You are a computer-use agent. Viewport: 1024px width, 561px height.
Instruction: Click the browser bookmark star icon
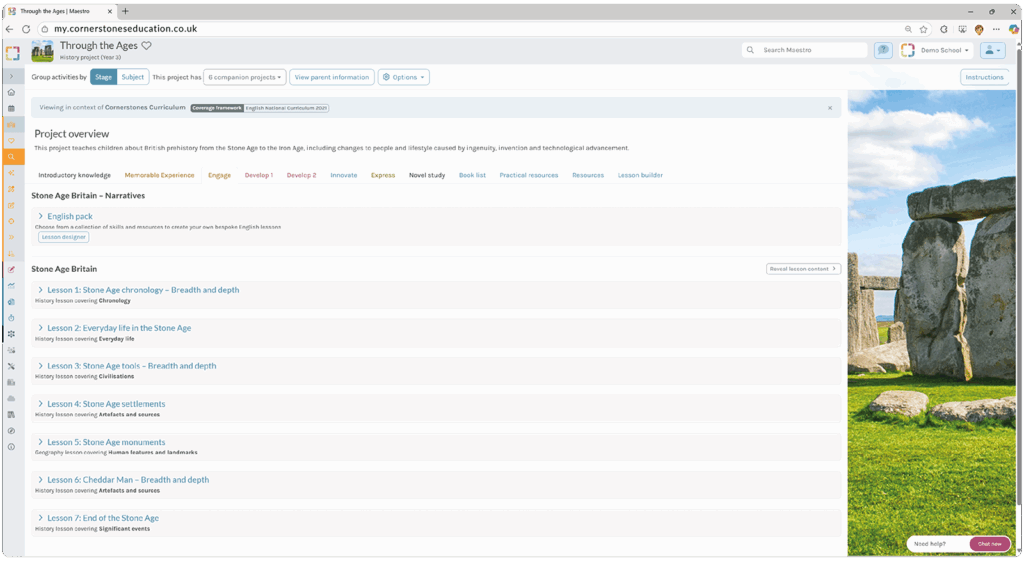924,29
